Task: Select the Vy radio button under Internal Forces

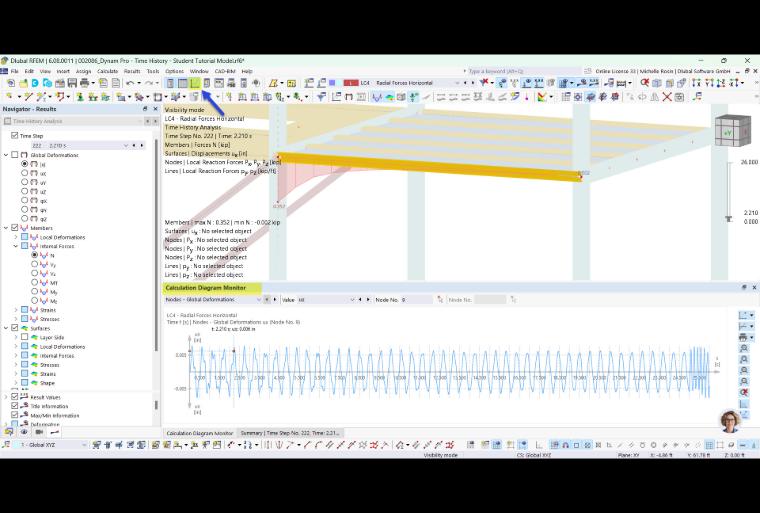Action: [34, 264]
